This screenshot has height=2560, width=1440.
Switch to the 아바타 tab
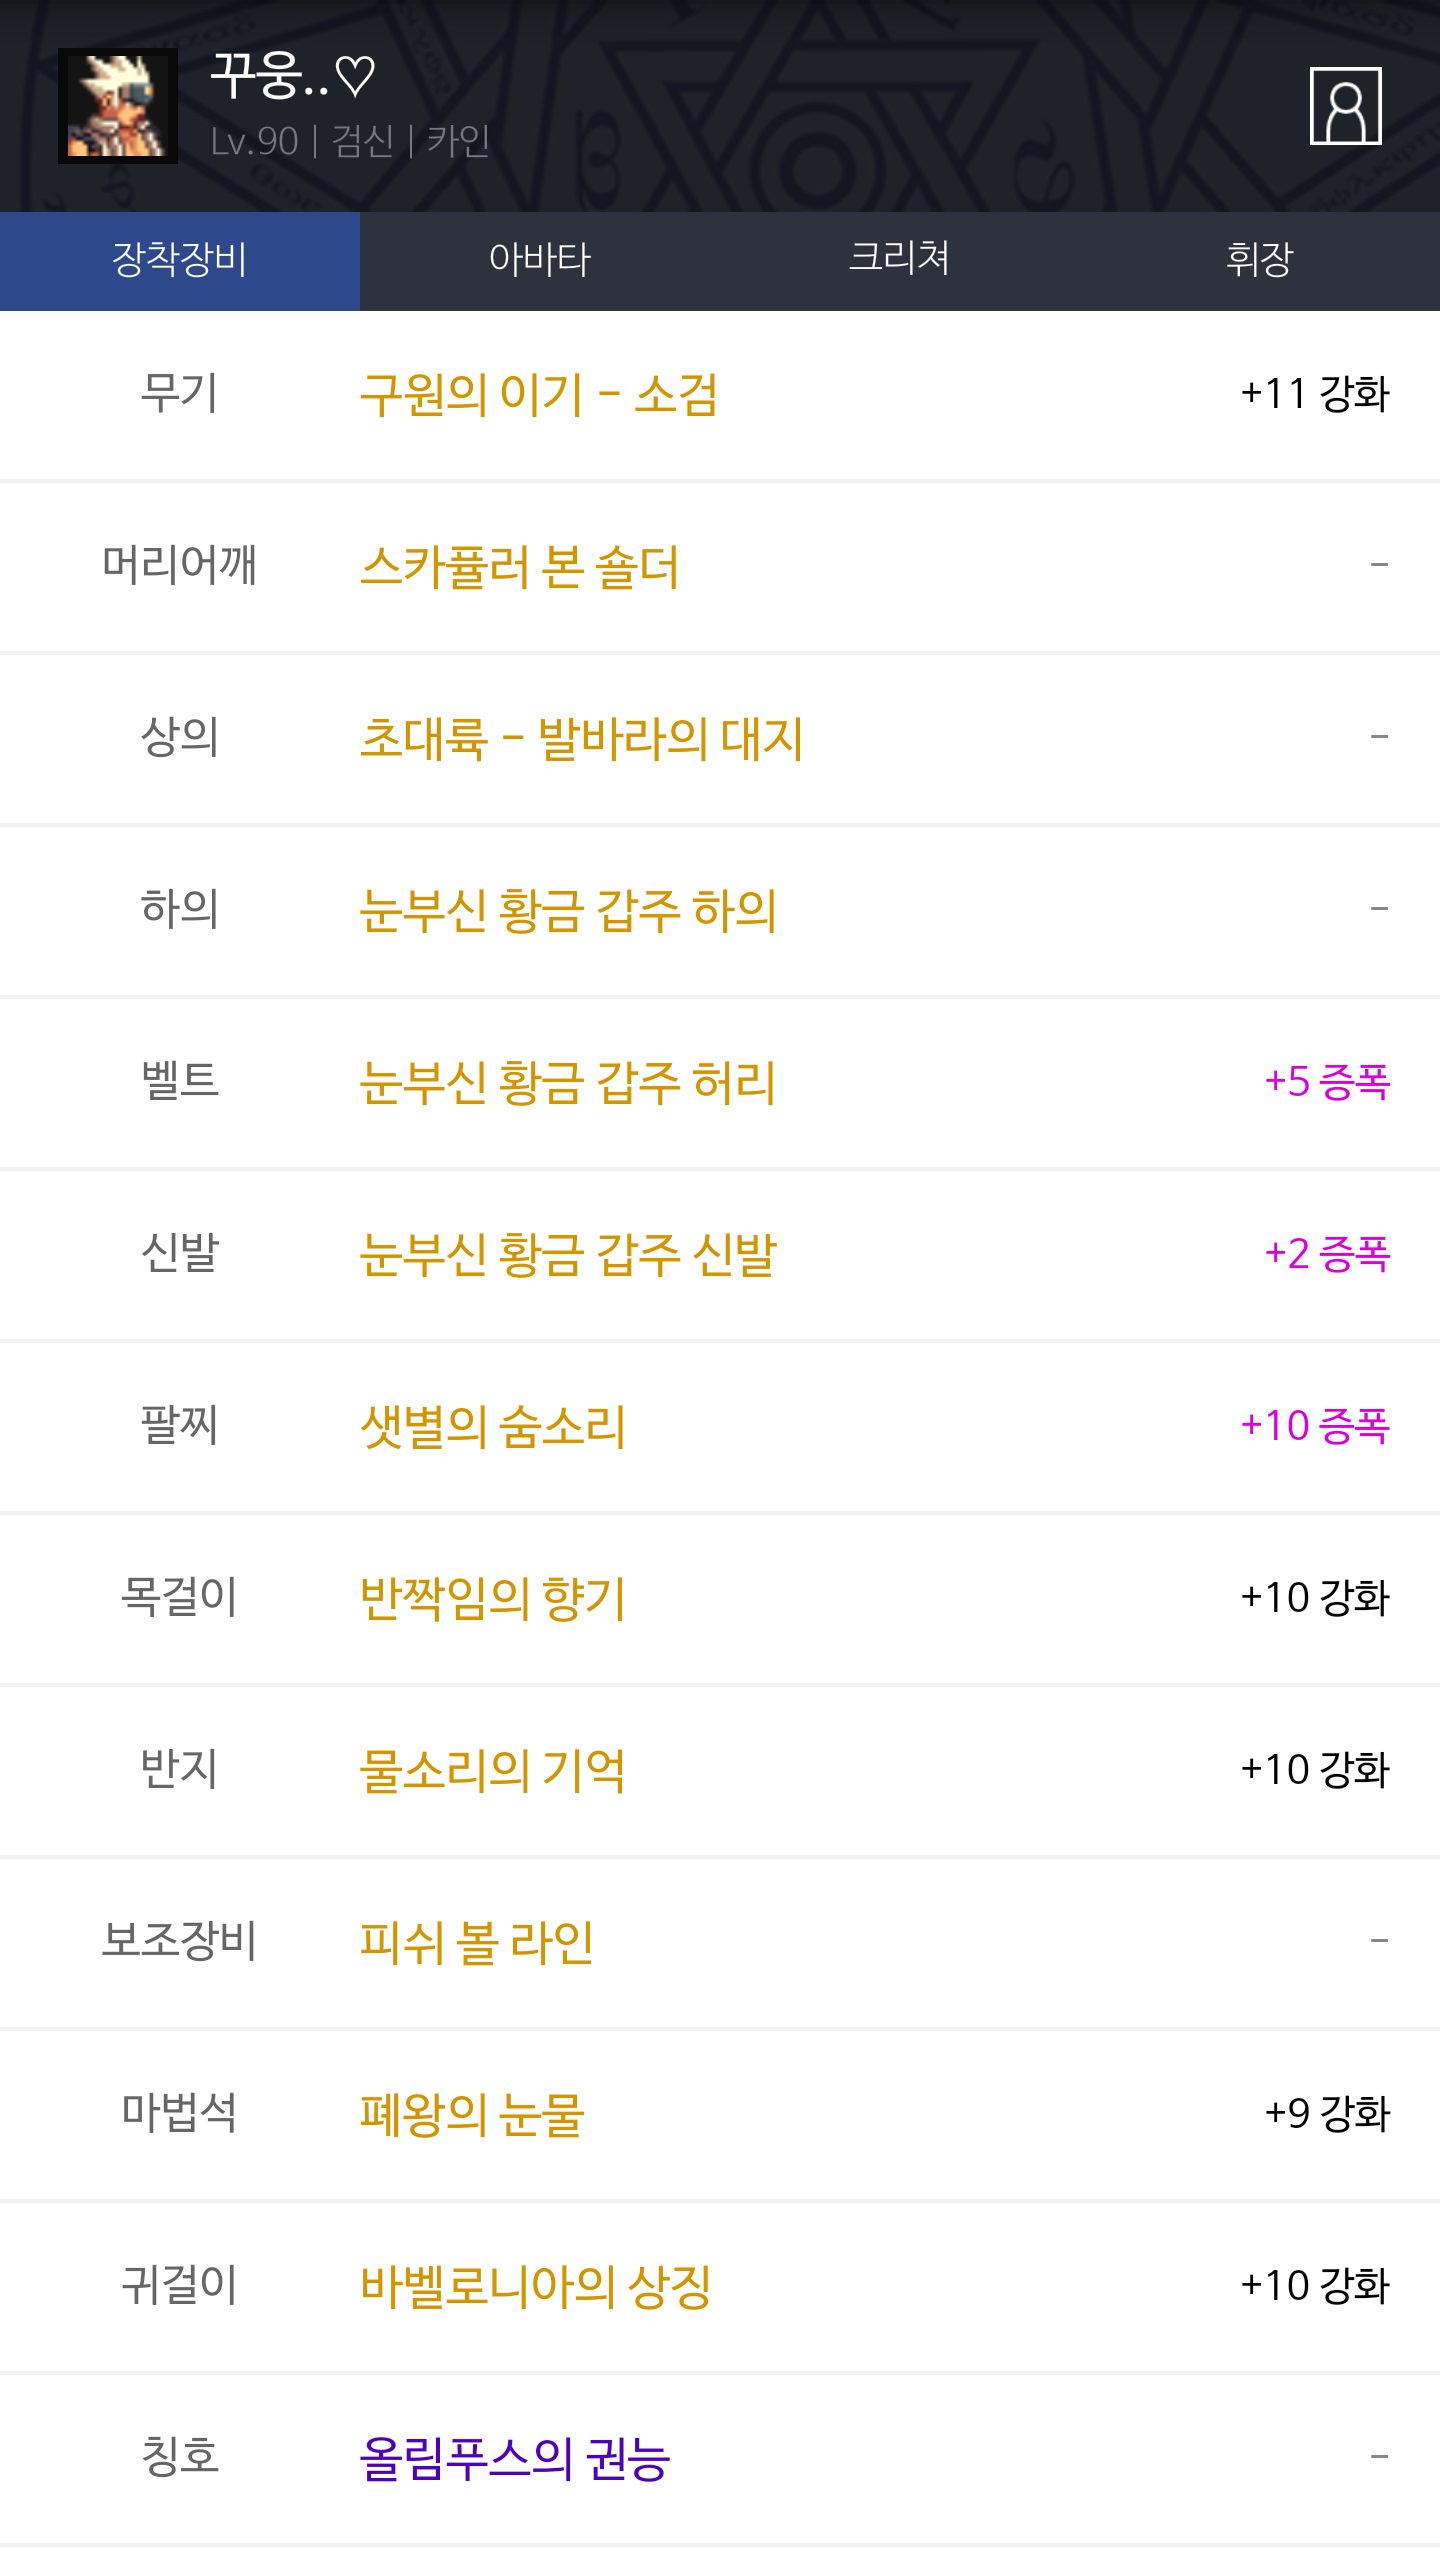540,260
